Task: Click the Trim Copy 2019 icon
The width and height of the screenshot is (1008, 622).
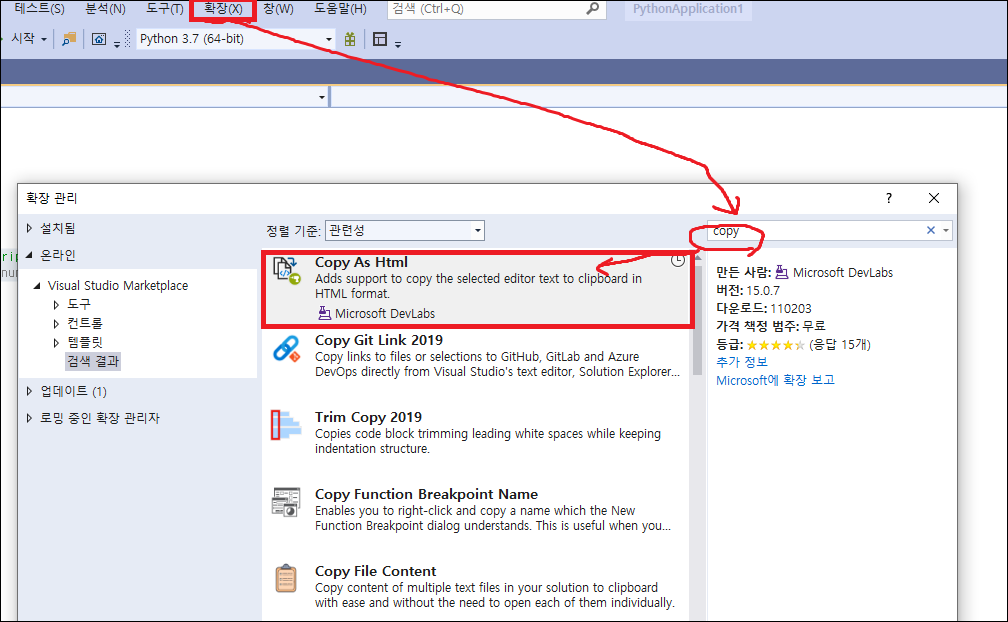Action: (x=286, y=425)
